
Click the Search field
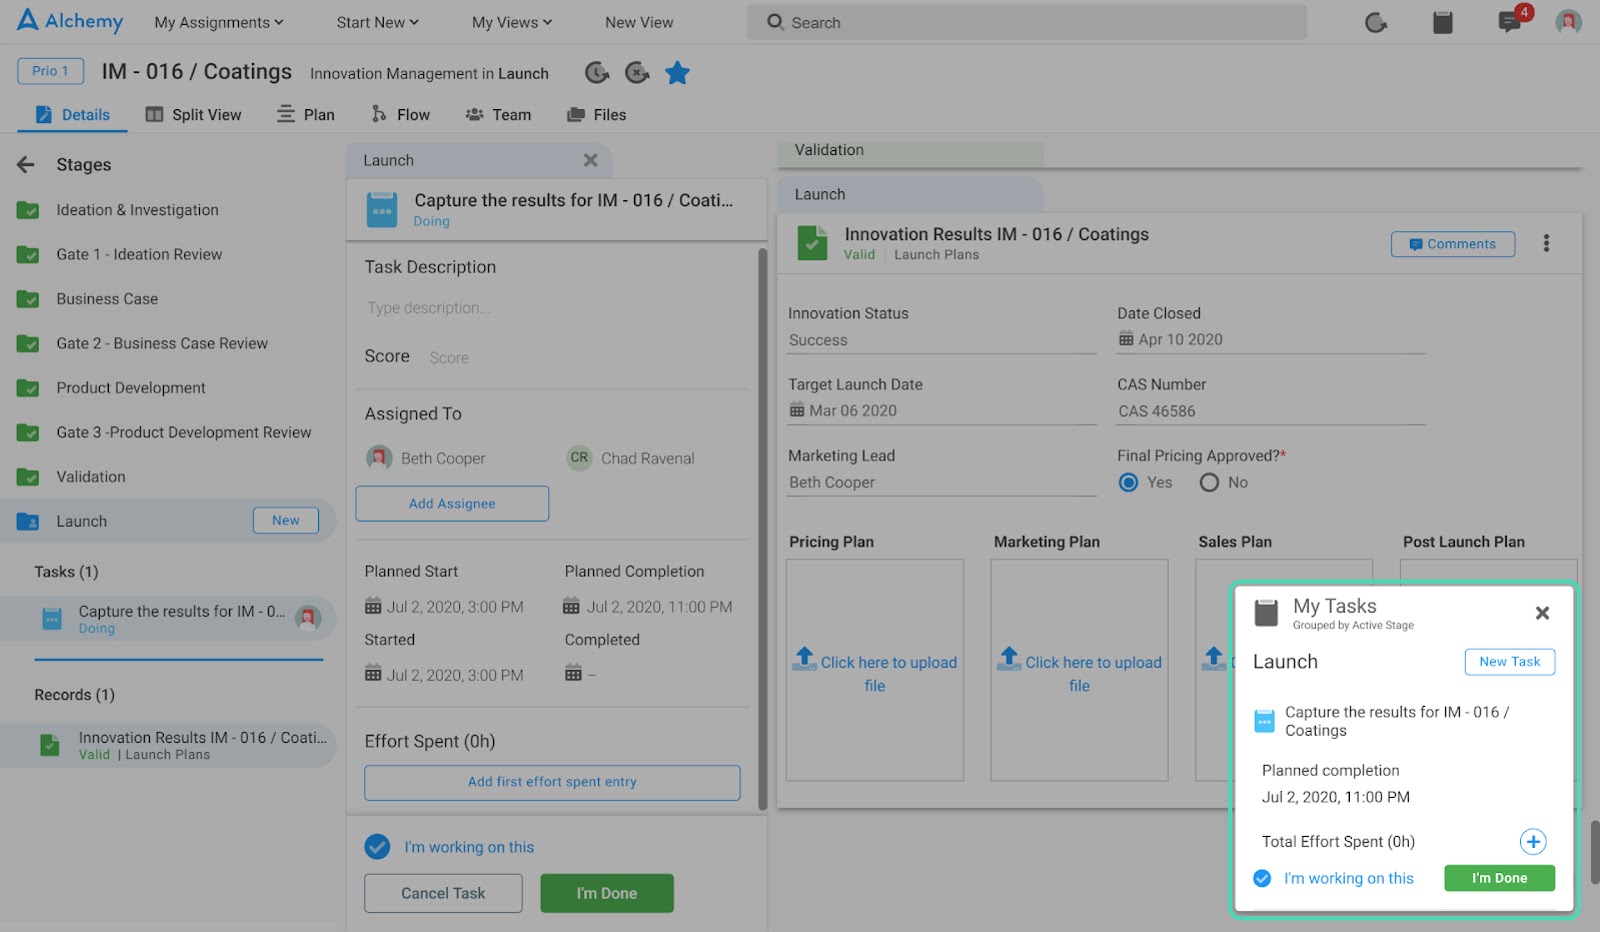coord(1026,22)
